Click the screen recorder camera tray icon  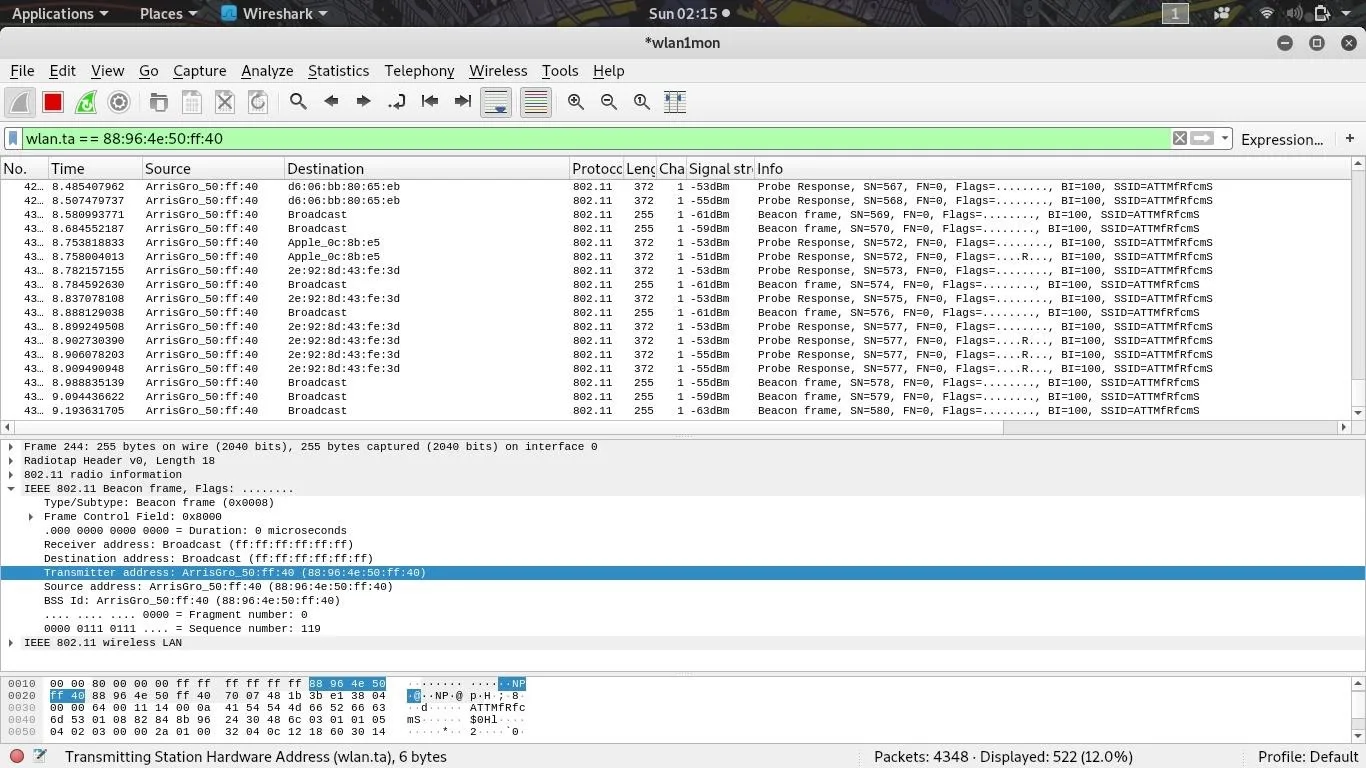coord(1222,13)
